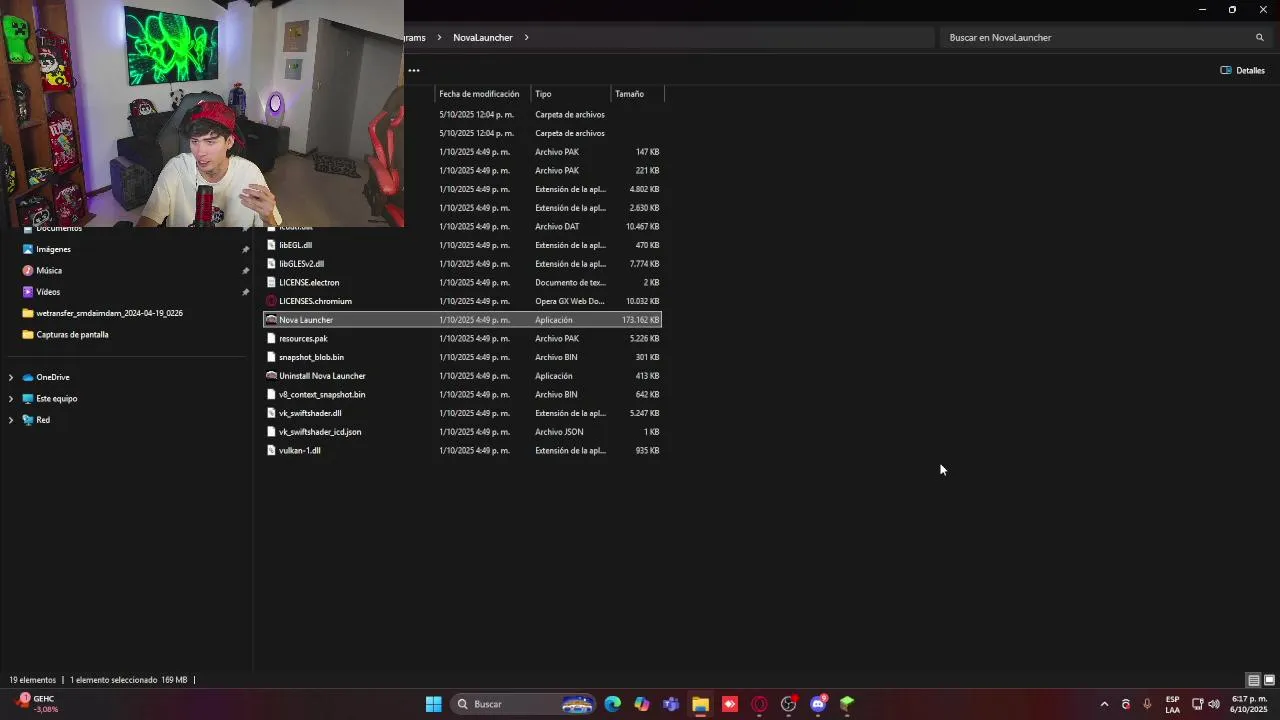Click the vulkan-1.dll file icon
This screenshot has height=720, width=1280.
[271, 451]
